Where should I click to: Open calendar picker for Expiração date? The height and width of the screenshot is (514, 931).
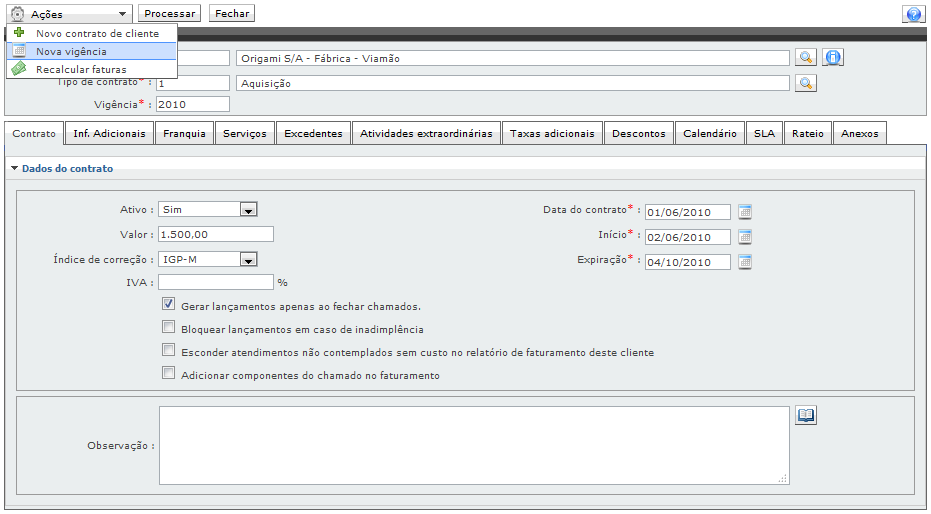tap(745, 261)
